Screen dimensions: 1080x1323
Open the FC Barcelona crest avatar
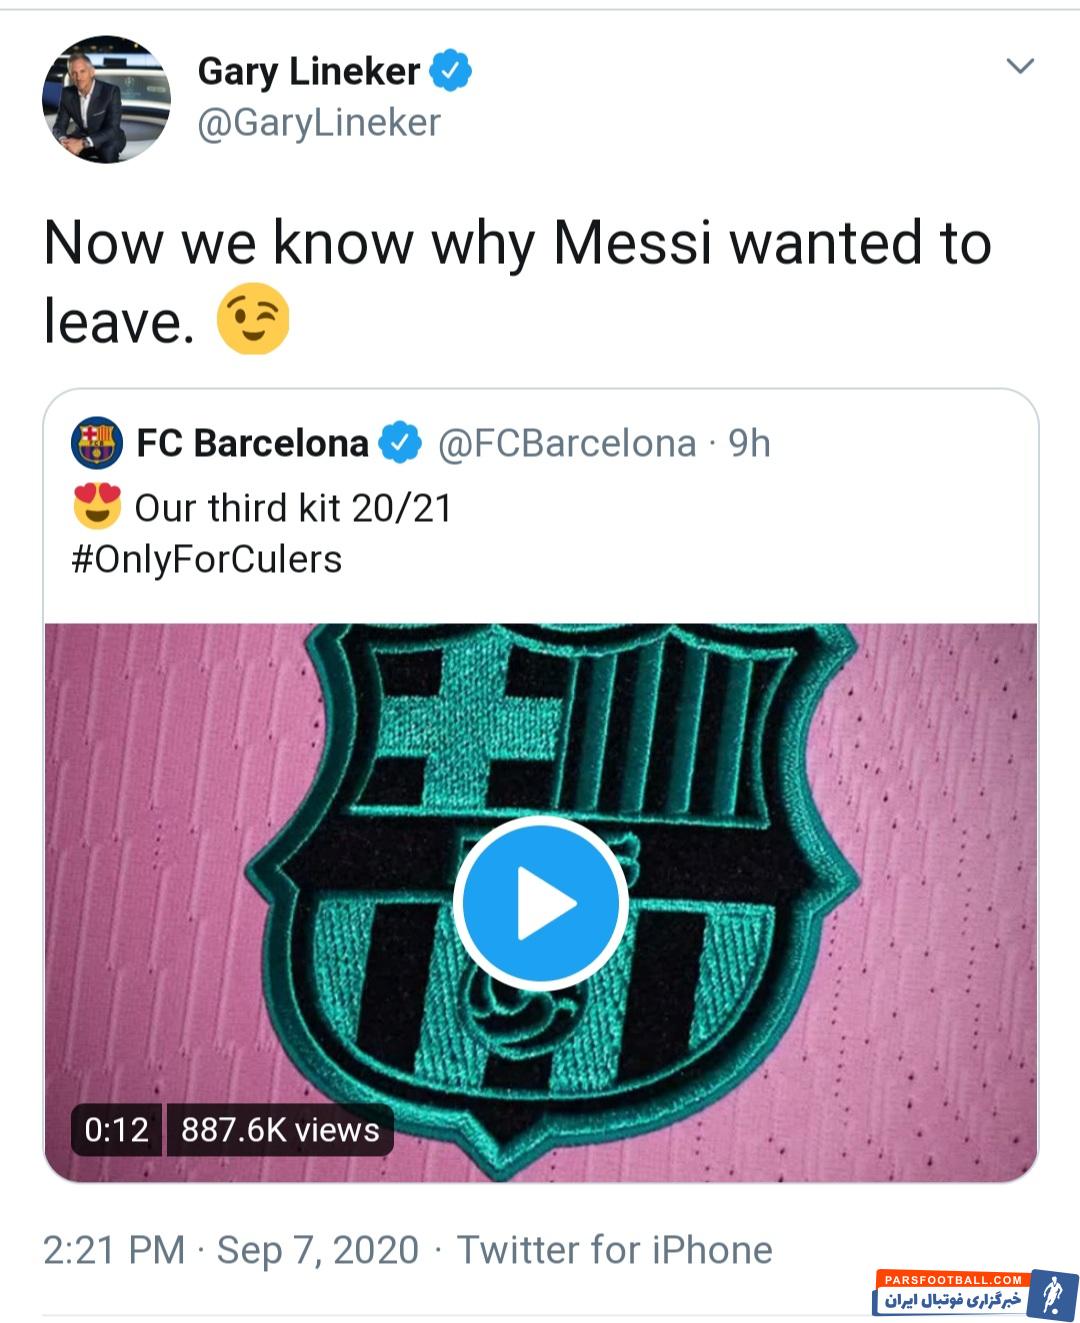pyautogui.click(x=97, y=443)
